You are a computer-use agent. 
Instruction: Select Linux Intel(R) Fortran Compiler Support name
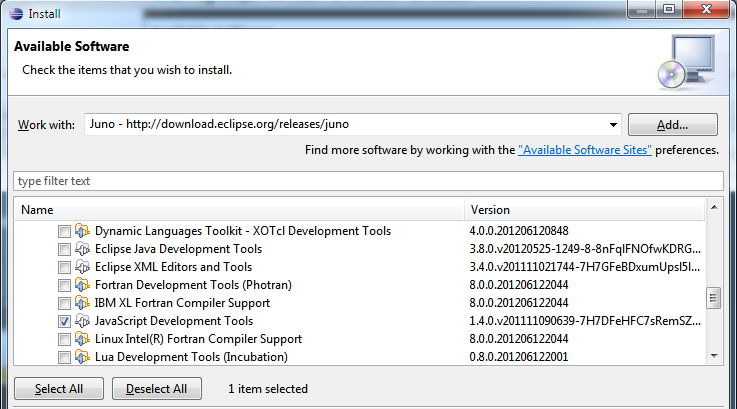coord(198,339)
